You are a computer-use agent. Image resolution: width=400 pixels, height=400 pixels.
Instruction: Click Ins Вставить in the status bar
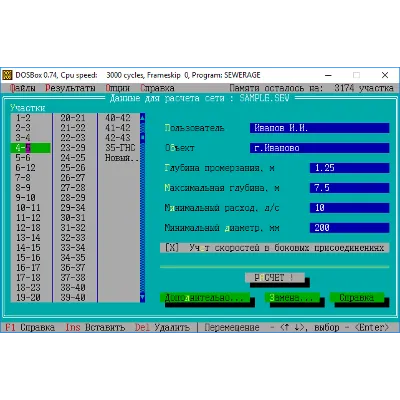click(x=95, y=327)
